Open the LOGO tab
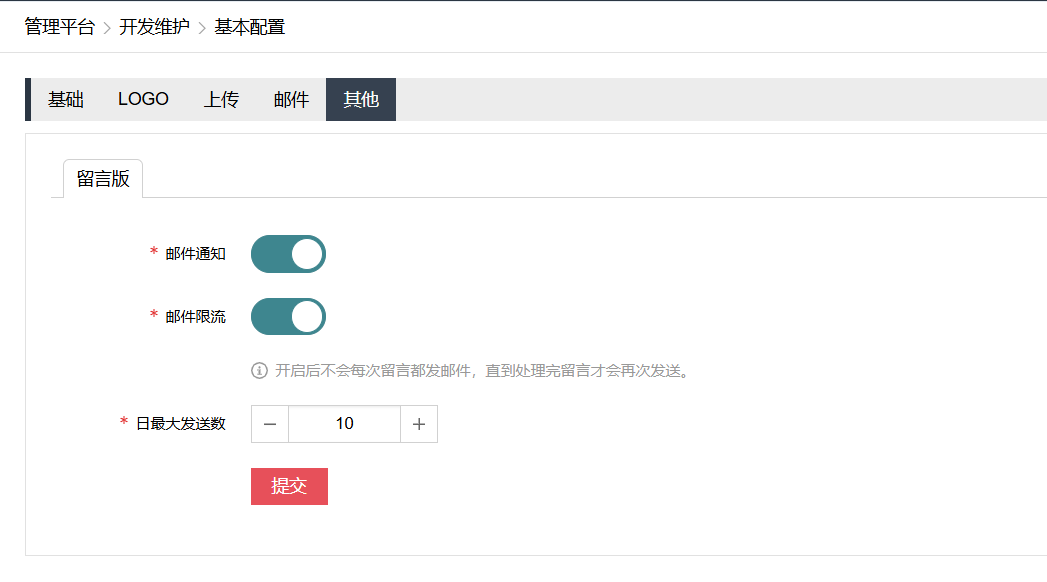The image size is (1047, 582). pyautogui.click(x=143, y=99)
